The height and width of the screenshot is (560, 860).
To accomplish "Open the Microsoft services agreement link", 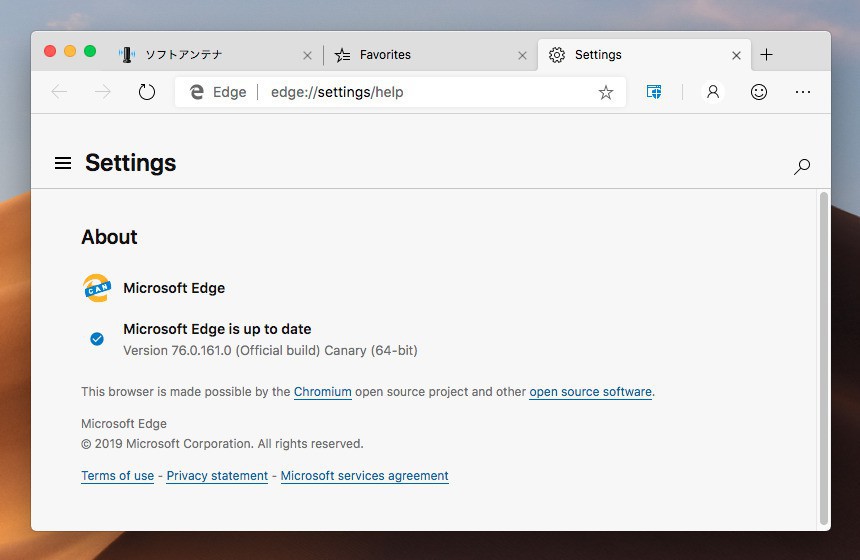I will coord(365,476).
